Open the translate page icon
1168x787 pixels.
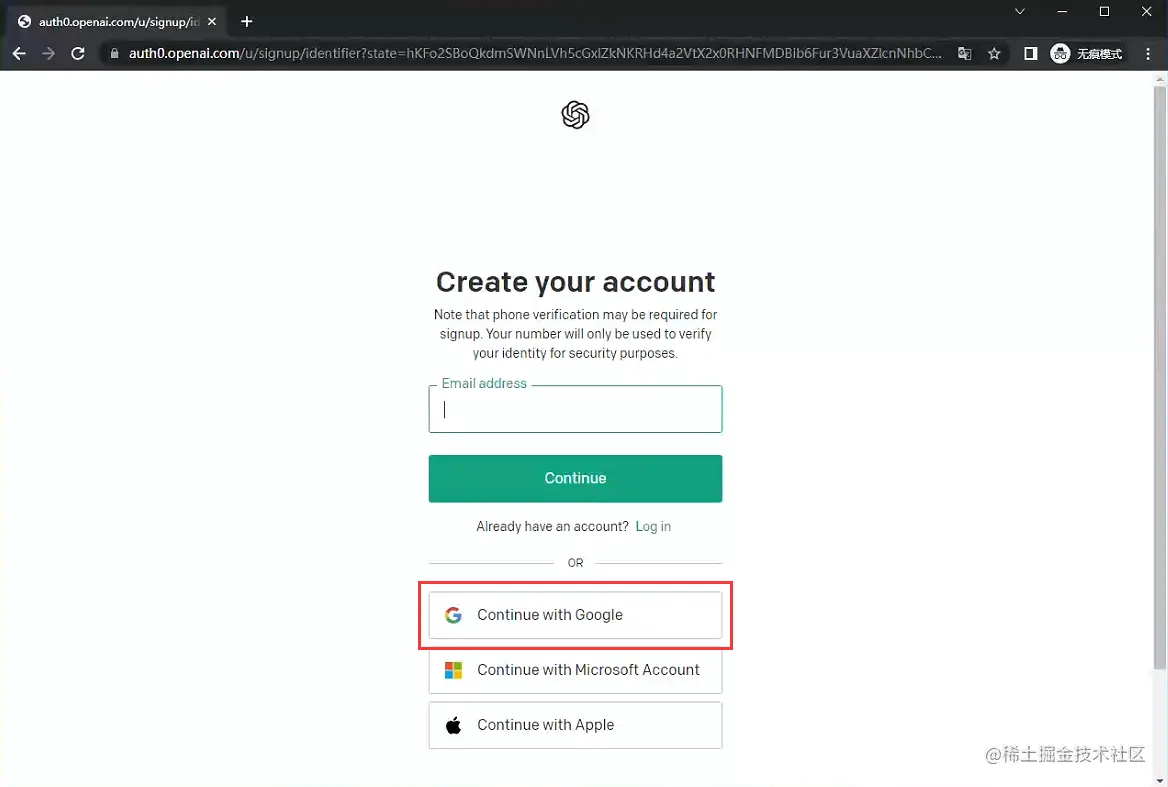pos(964,54)
